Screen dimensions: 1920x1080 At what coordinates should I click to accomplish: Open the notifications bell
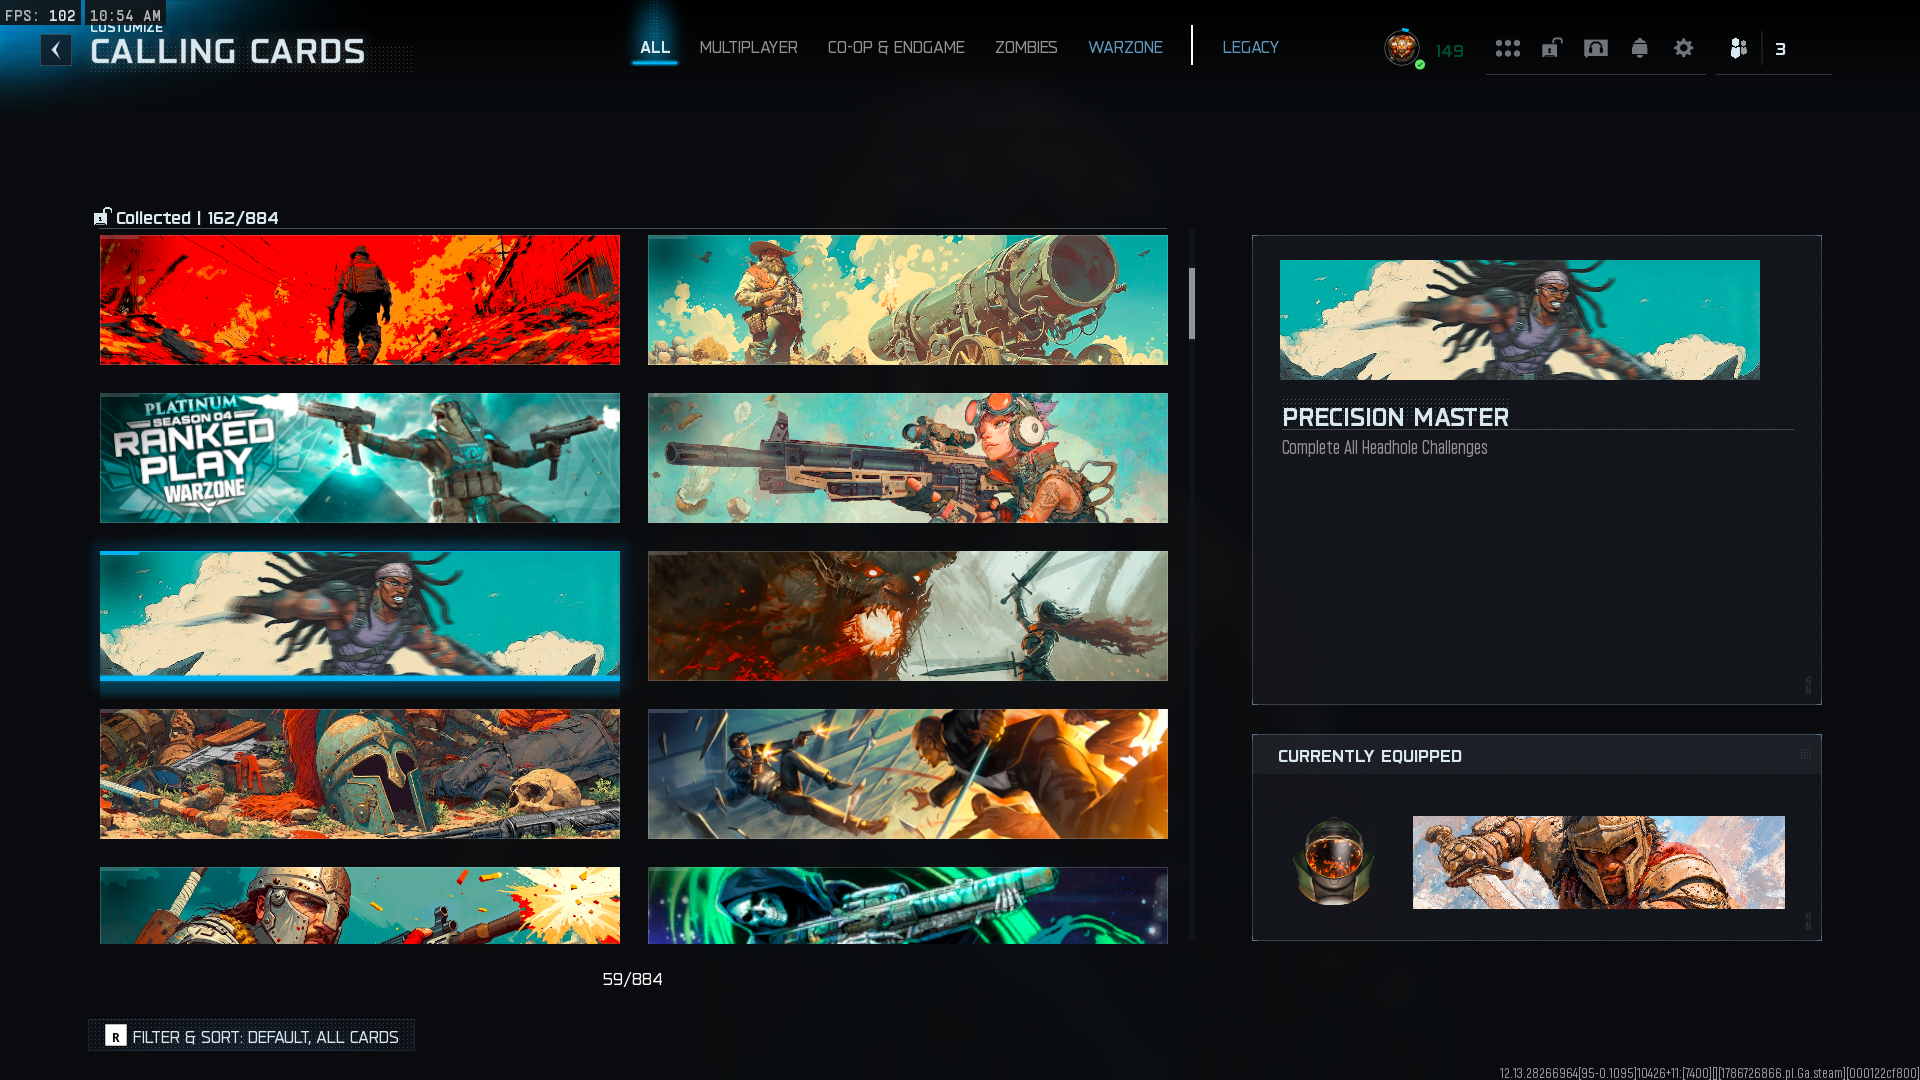(x=1640, y=48)
